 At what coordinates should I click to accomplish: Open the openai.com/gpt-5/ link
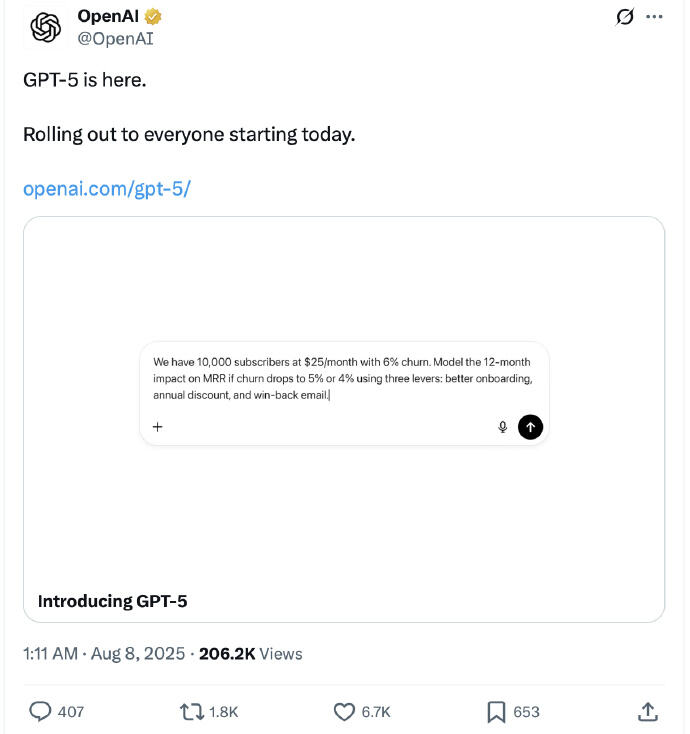point(107,189)
